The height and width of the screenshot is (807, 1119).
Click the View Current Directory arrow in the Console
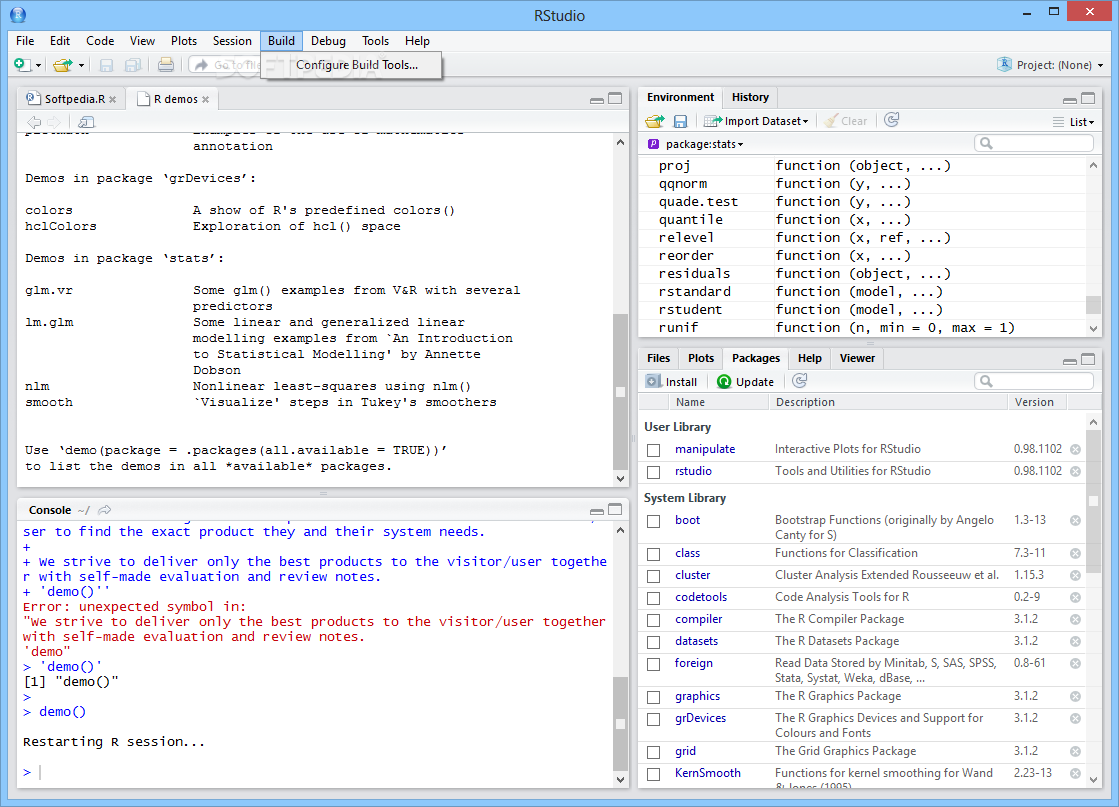click(105, 509)
